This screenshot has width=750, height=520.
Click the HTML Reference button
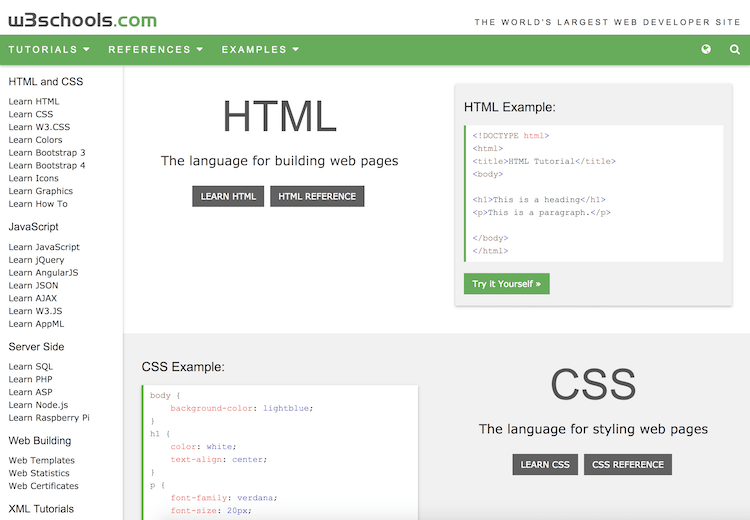317,196
